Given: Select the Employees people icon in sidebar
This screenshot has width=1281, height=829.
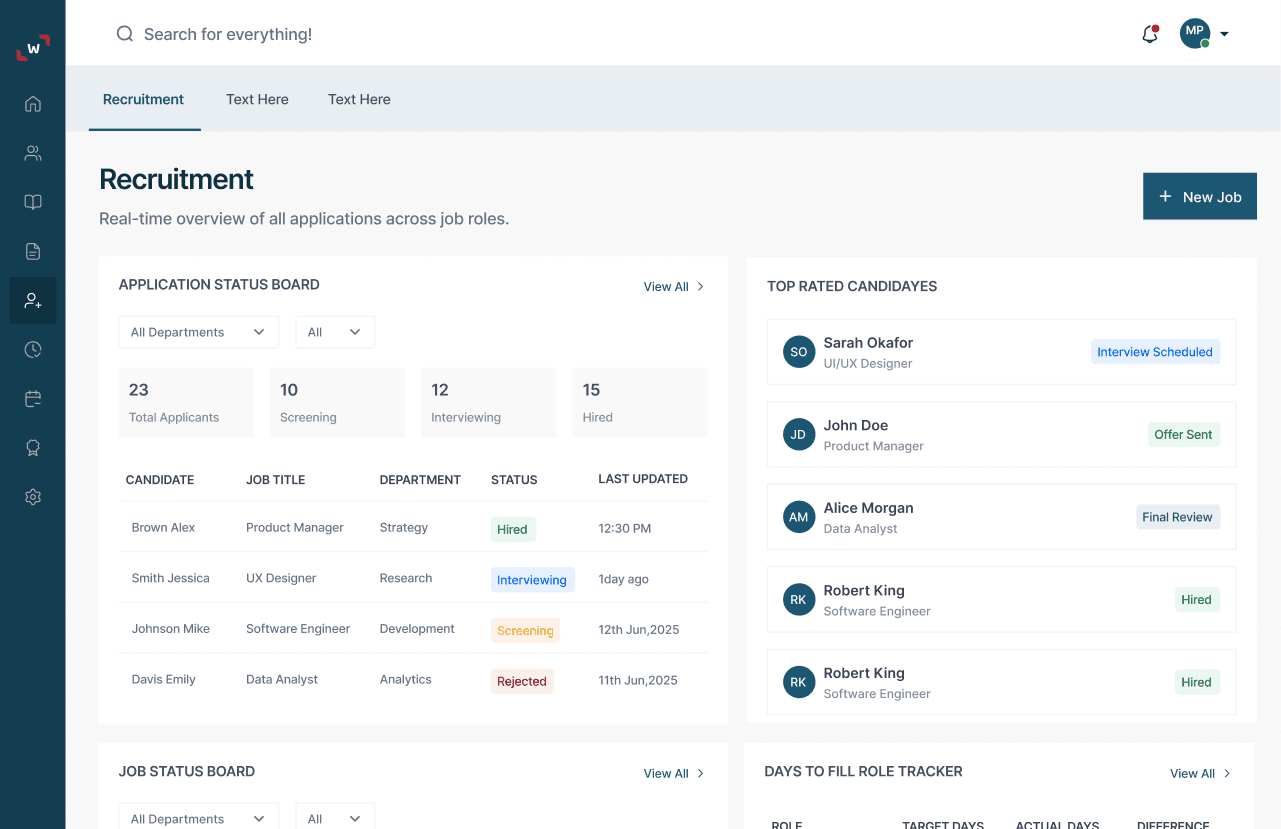Looking at the screenshot, I should pos(33,153).
